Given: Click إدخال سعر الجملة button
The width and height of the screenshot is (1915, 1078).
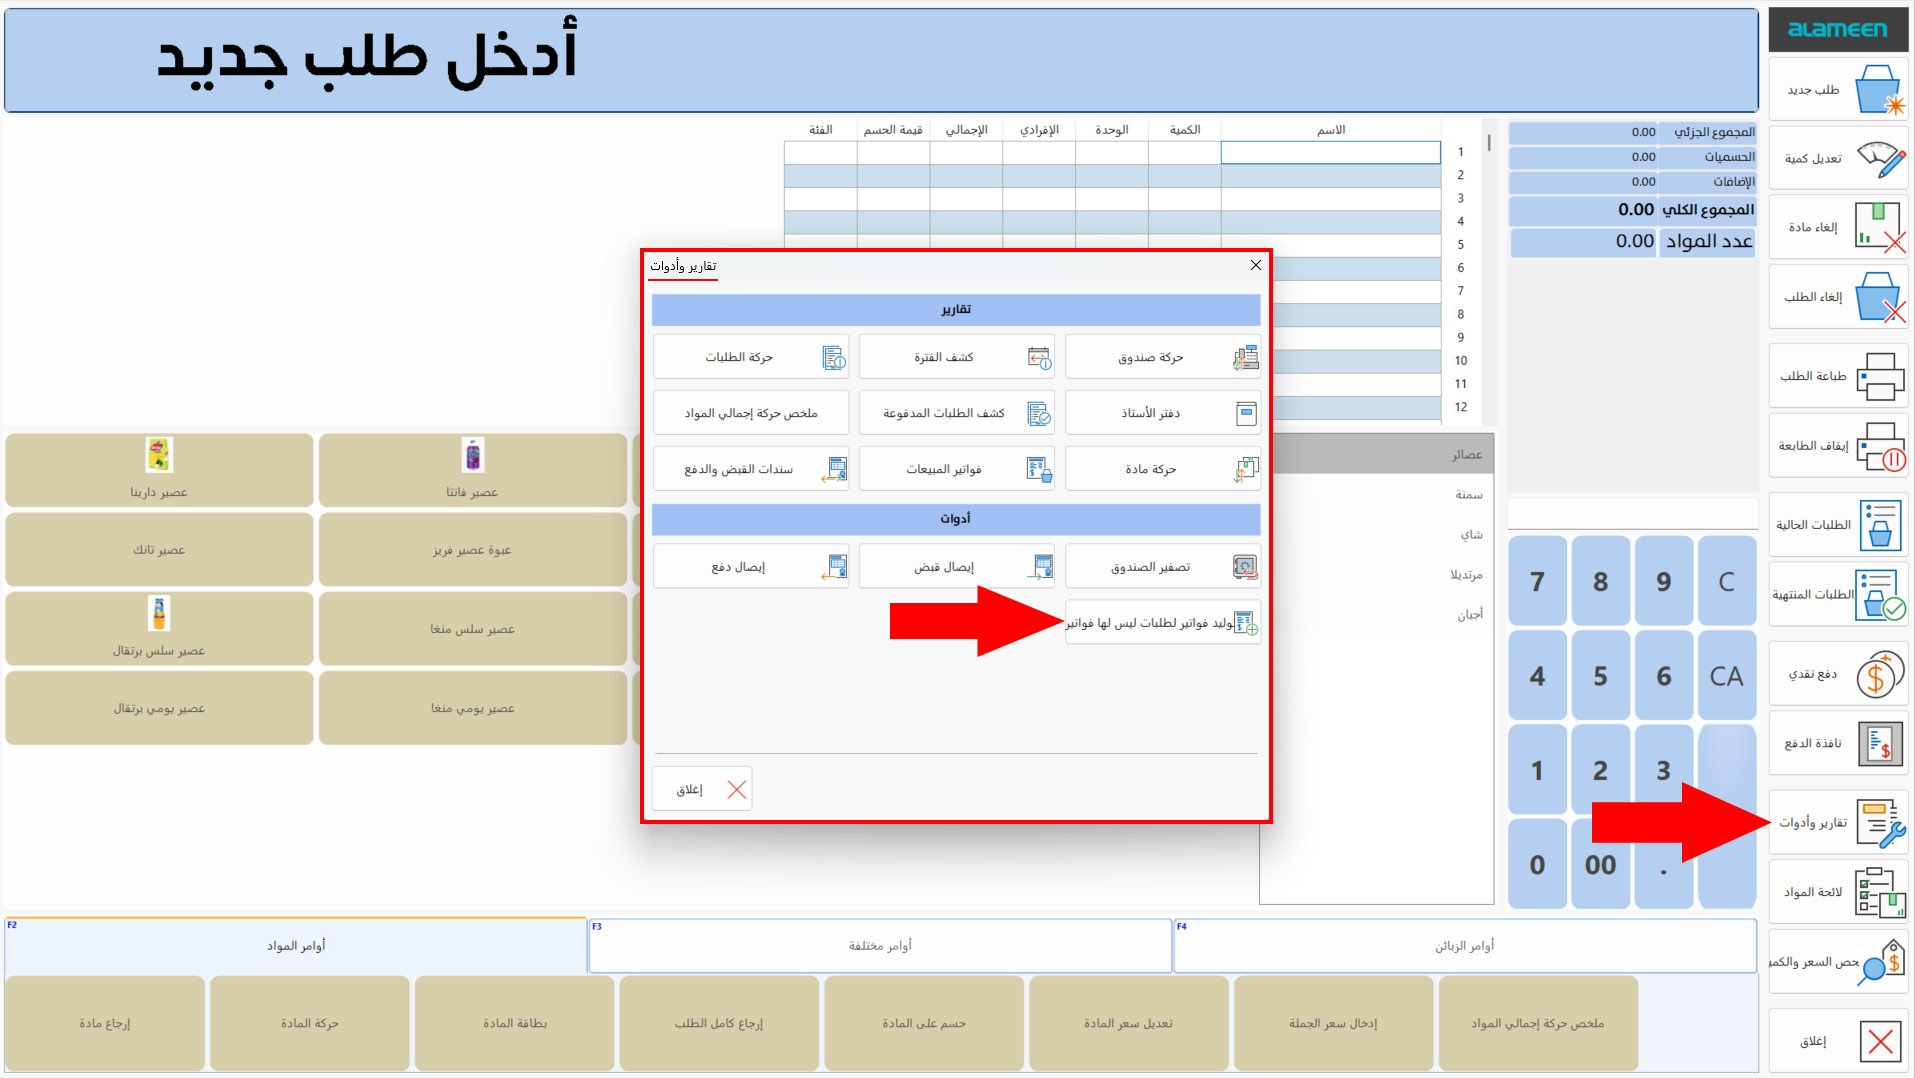Looking at the screenshot, I should click(1333, 1023).
